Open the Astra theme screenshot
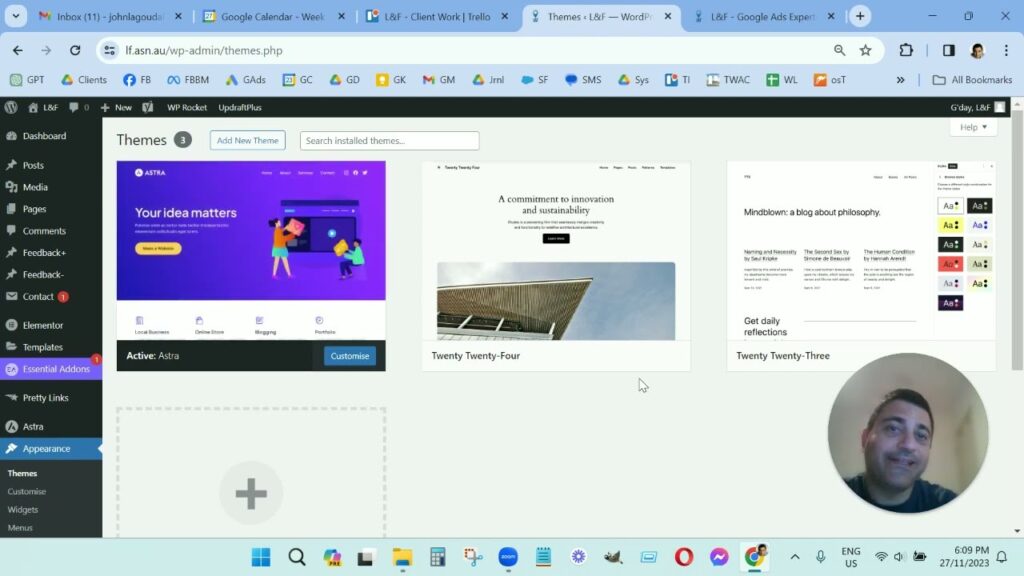Screen dimensions: 1024x576 click(251, 251)
